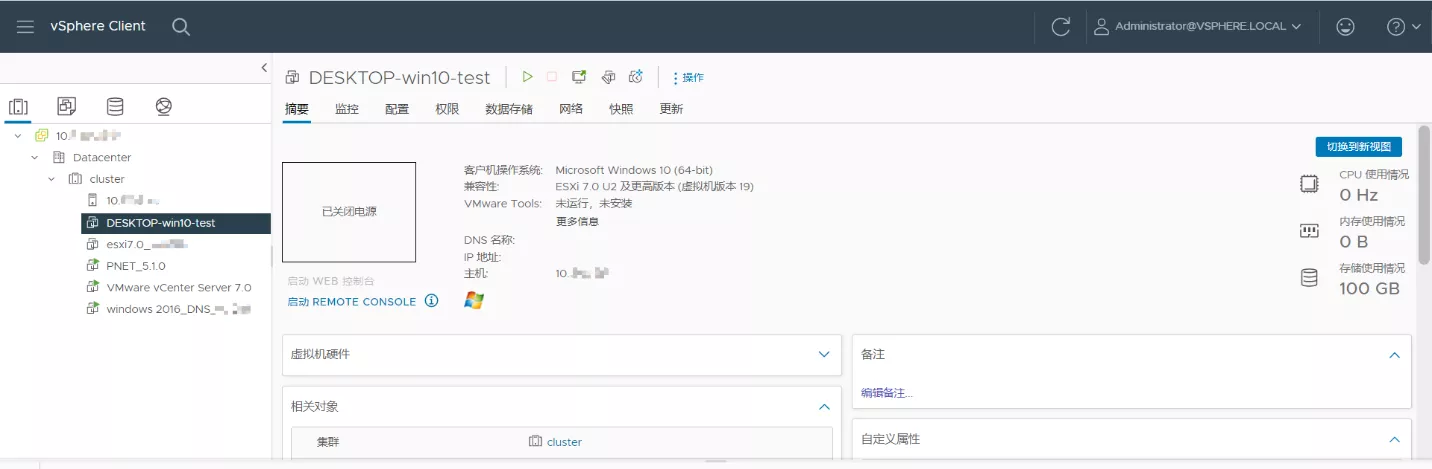Click the 切换到新视图 button
This screenshot has width=1432, height=469.
click(1358, 147)
